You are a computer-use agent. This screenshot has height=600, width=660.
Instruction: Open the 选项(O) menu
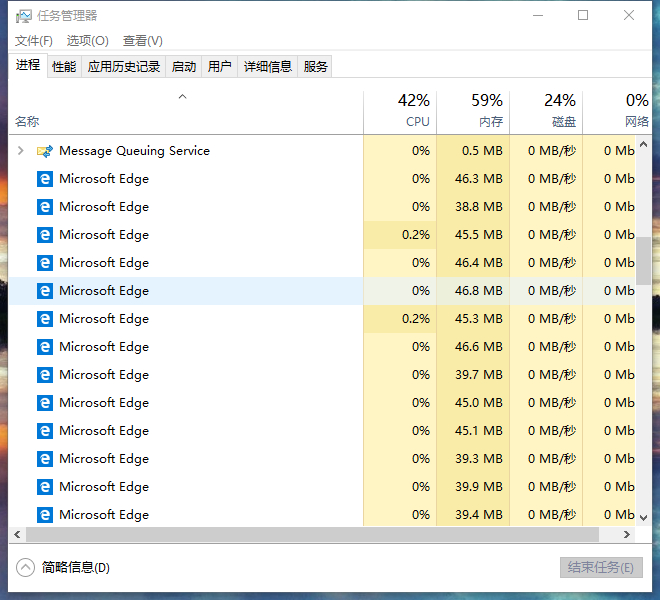point(88,41)
